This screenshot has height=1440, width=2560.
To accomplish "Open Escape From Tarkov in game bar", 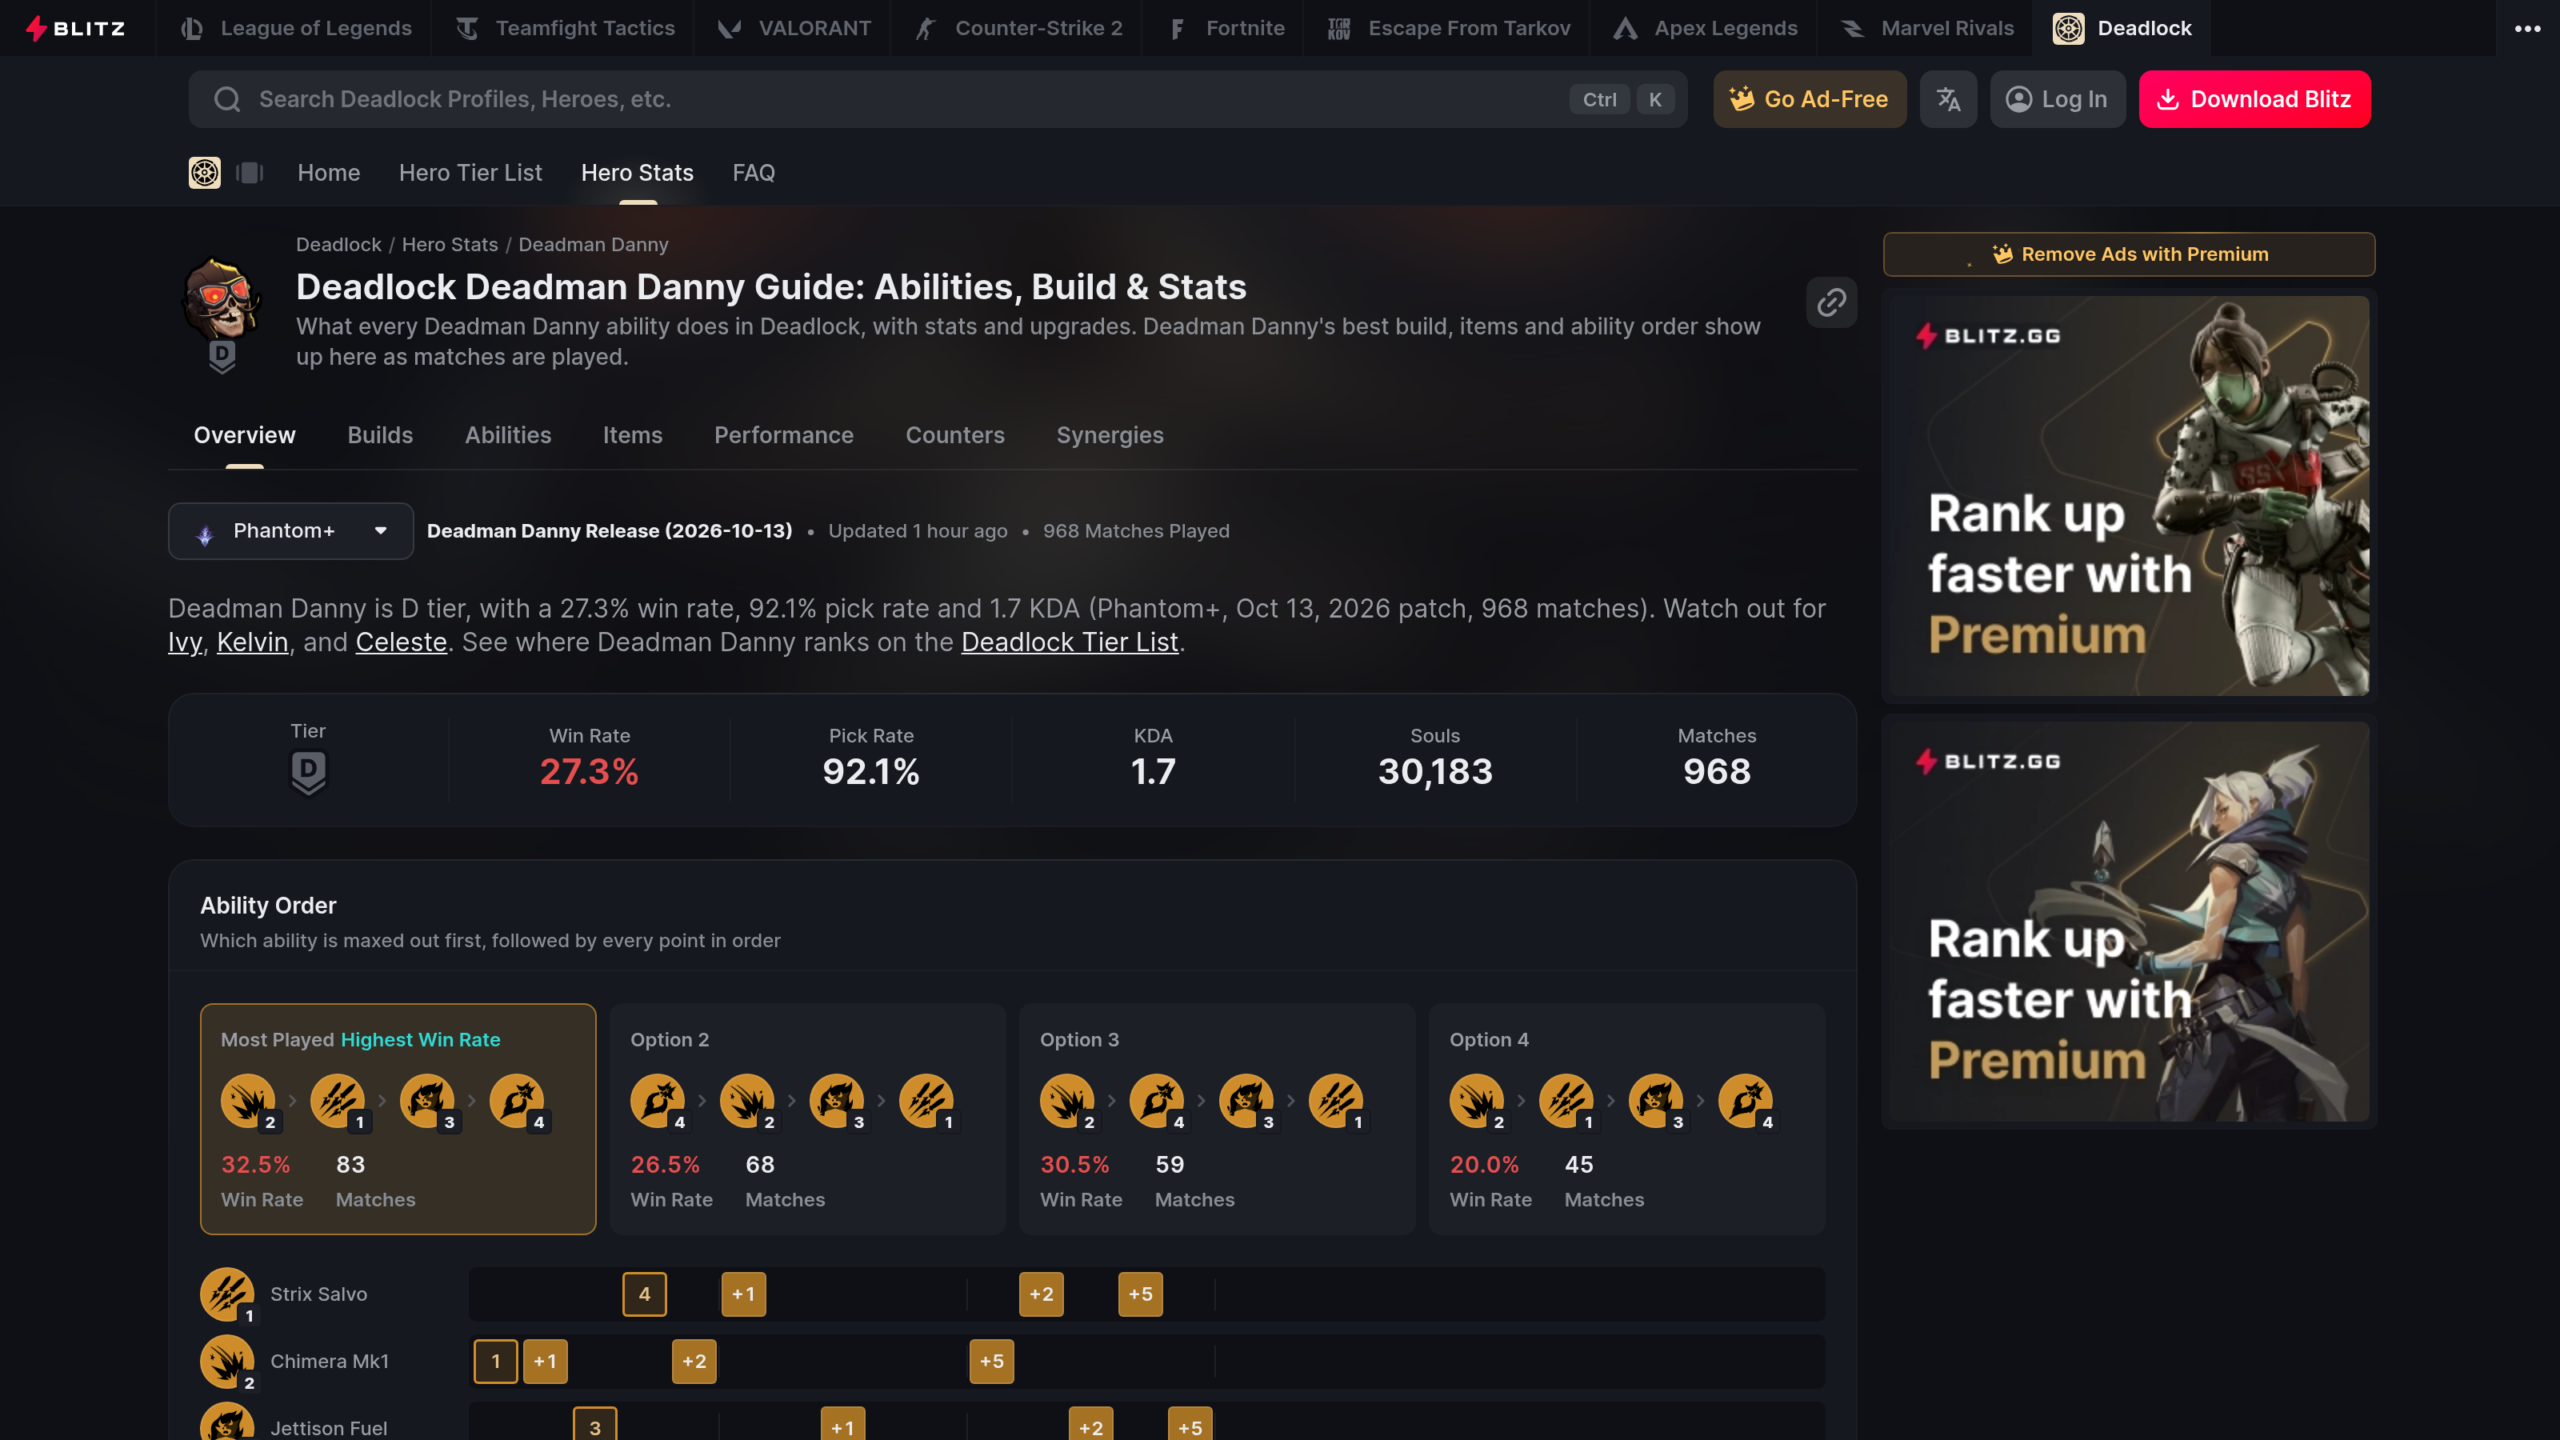I will [1449, 28].
